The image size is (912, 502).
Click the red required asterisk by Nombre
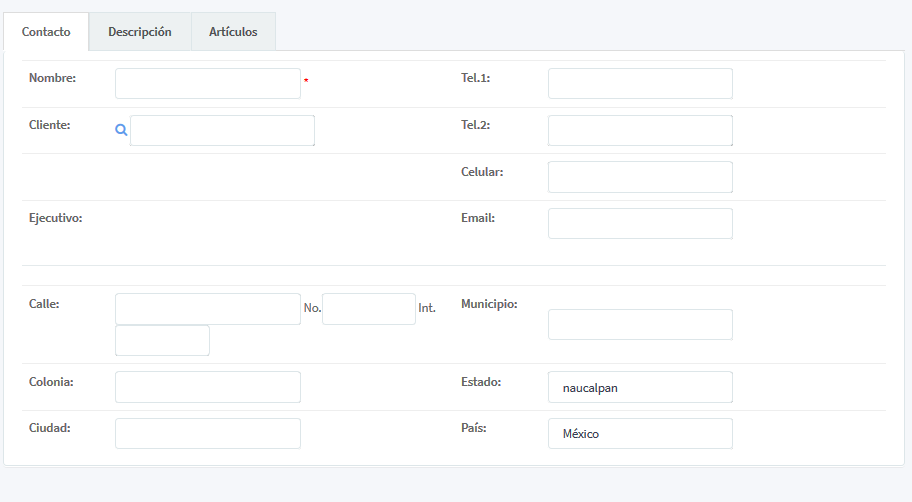tap(306, 82)
